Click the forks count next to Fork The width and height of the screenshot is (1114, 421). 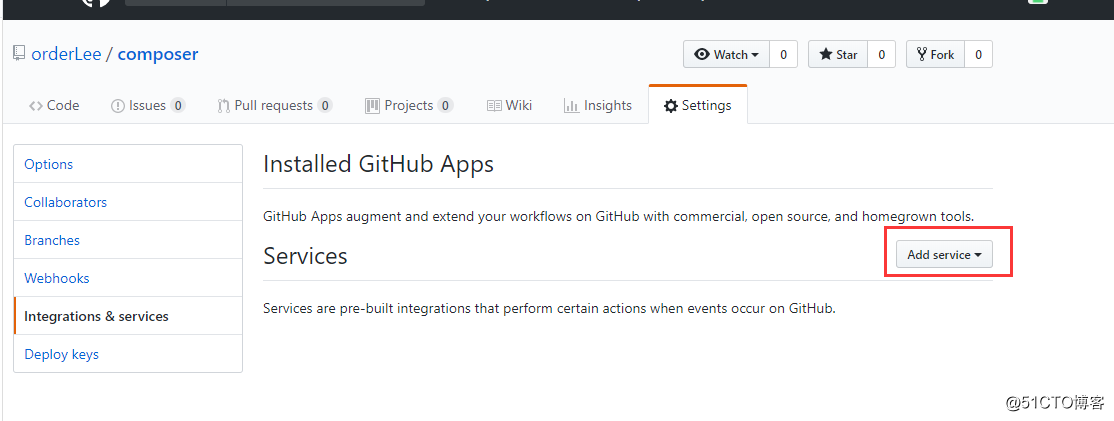tap(978, 54)
